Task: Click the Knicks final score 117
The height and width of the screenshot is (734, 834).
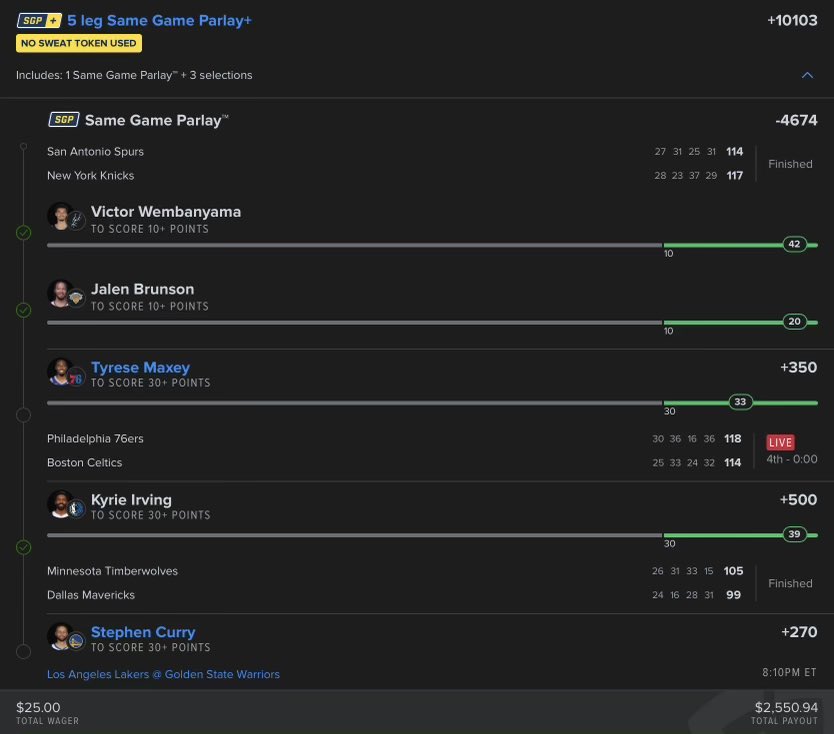Action: tap(735, 176)
